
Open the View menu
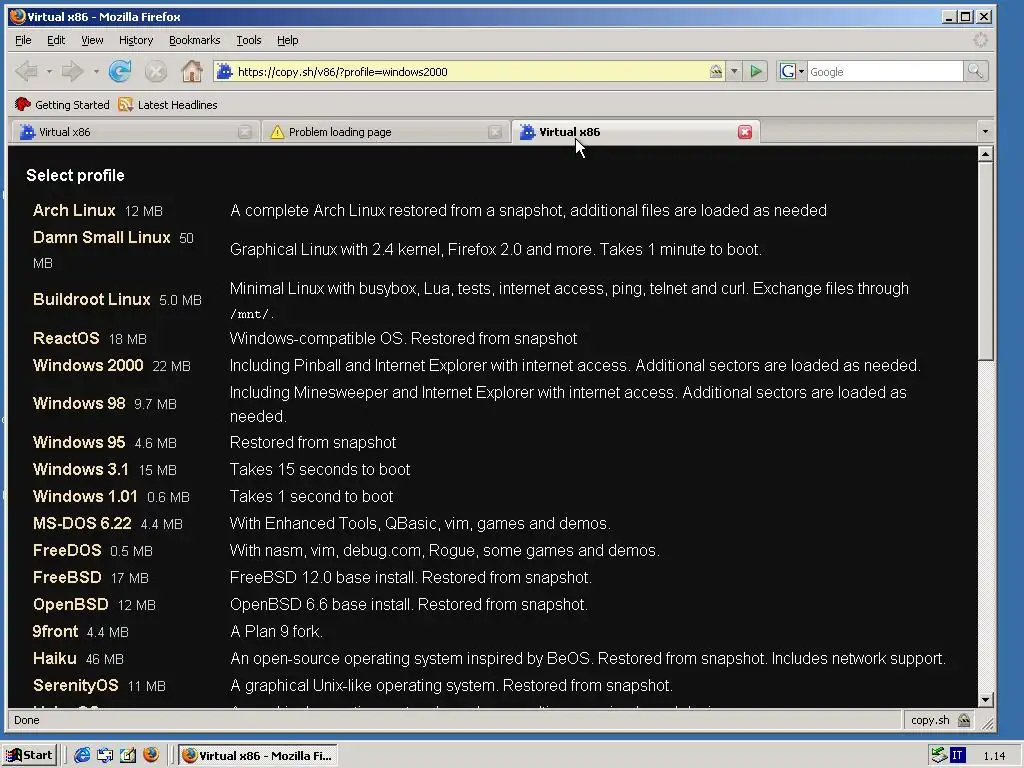92,40
